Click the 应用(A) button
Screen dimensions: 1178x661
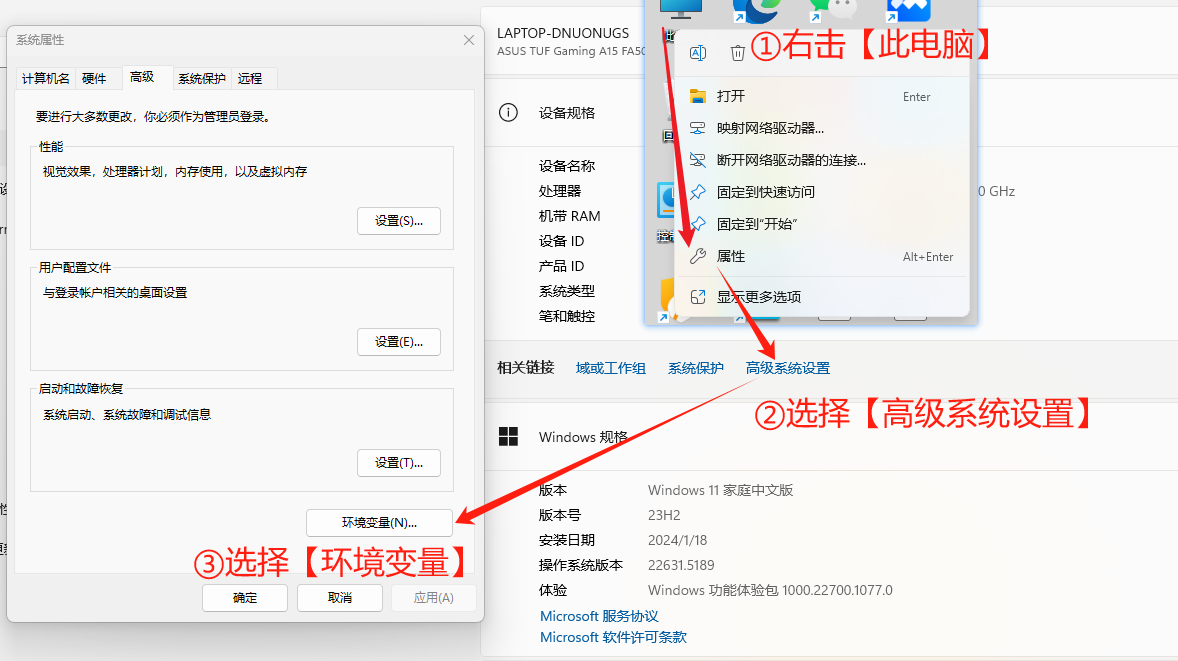click(433, 598)
